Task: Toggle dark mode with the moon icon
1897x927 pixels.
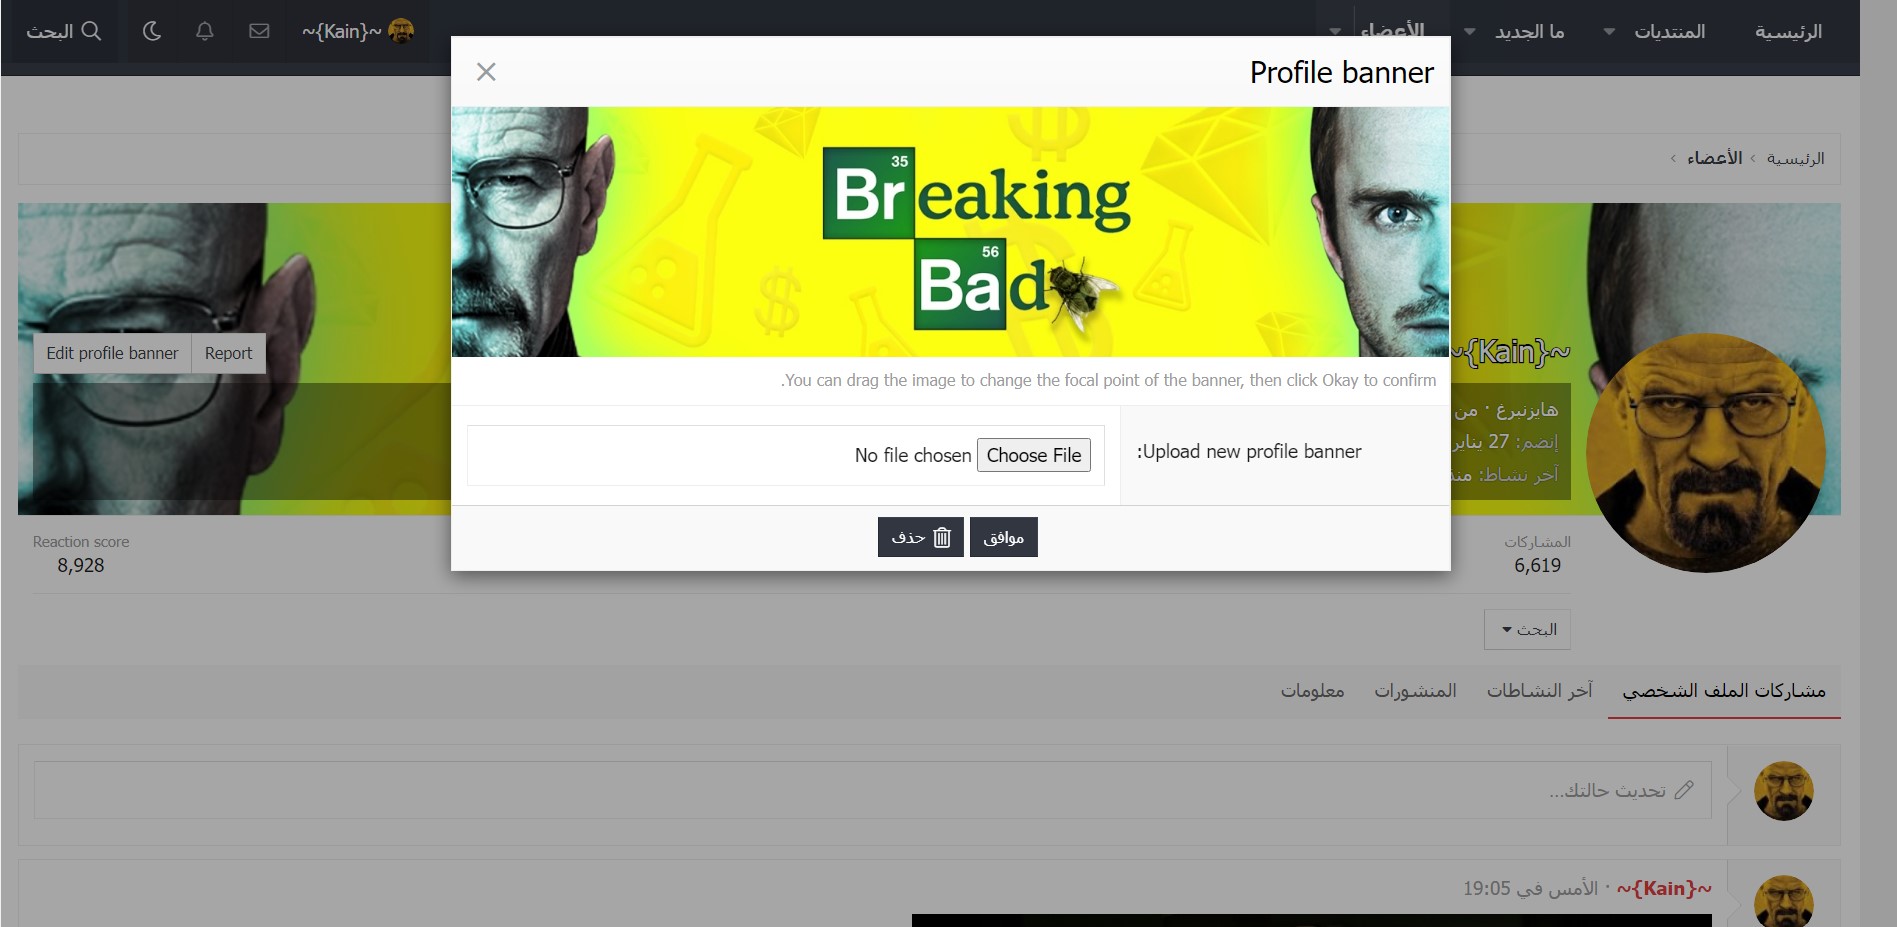Action: 152,31
